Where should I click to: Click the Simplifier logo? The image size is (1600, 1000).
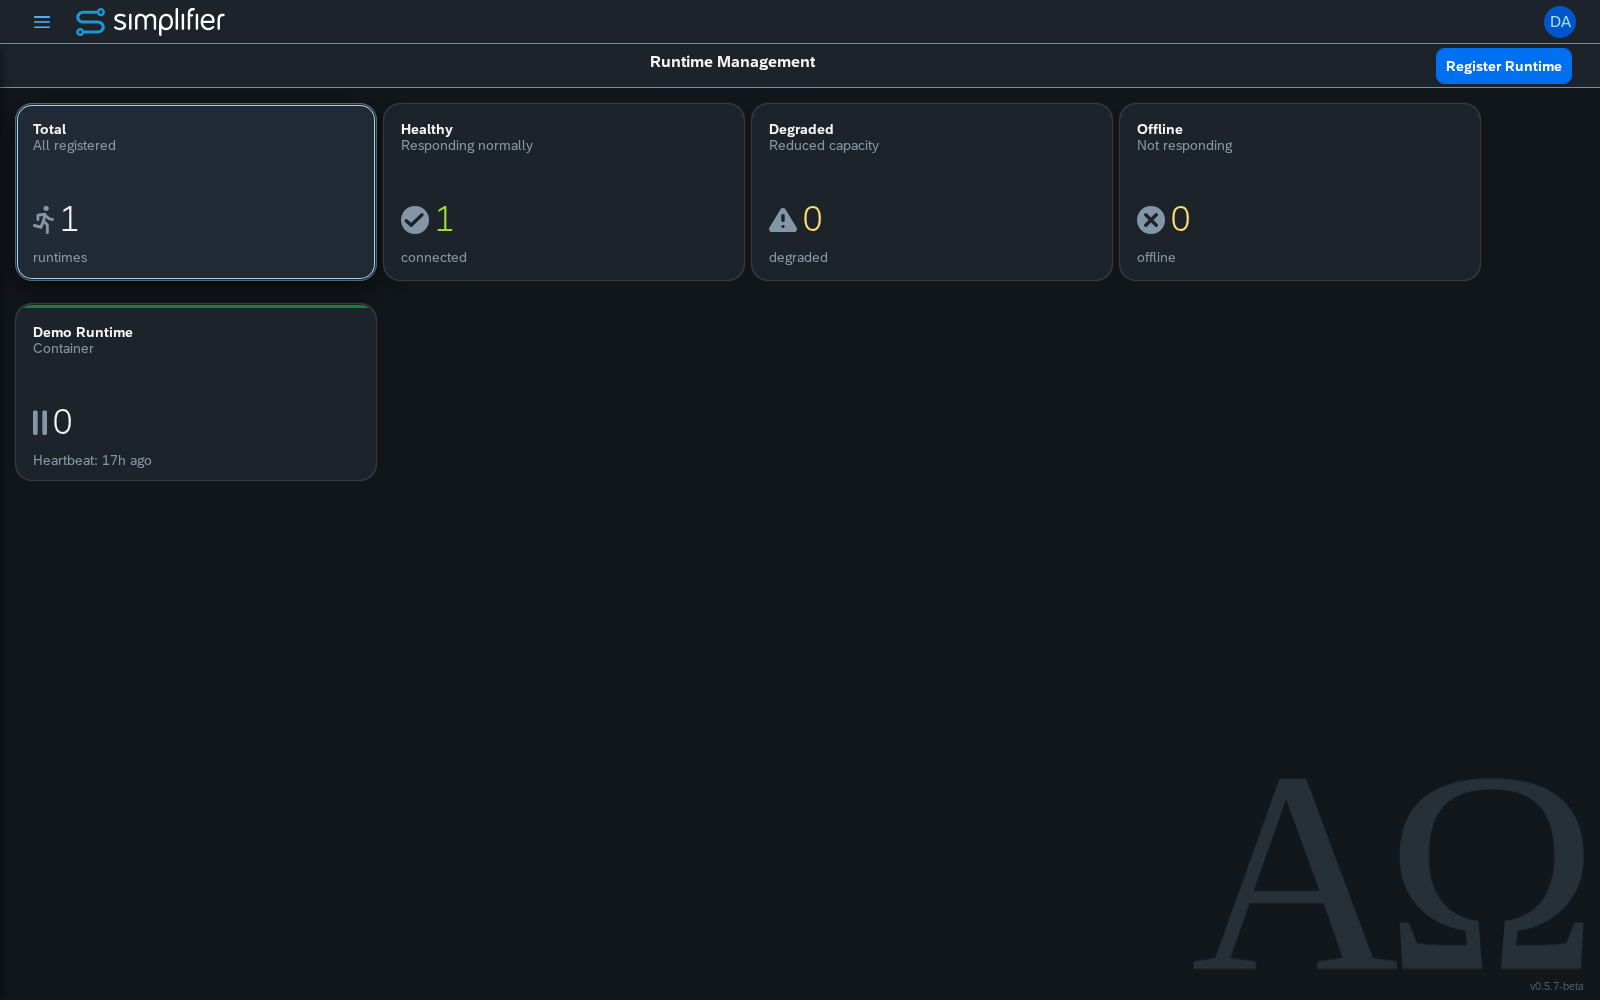click(150, 21)
